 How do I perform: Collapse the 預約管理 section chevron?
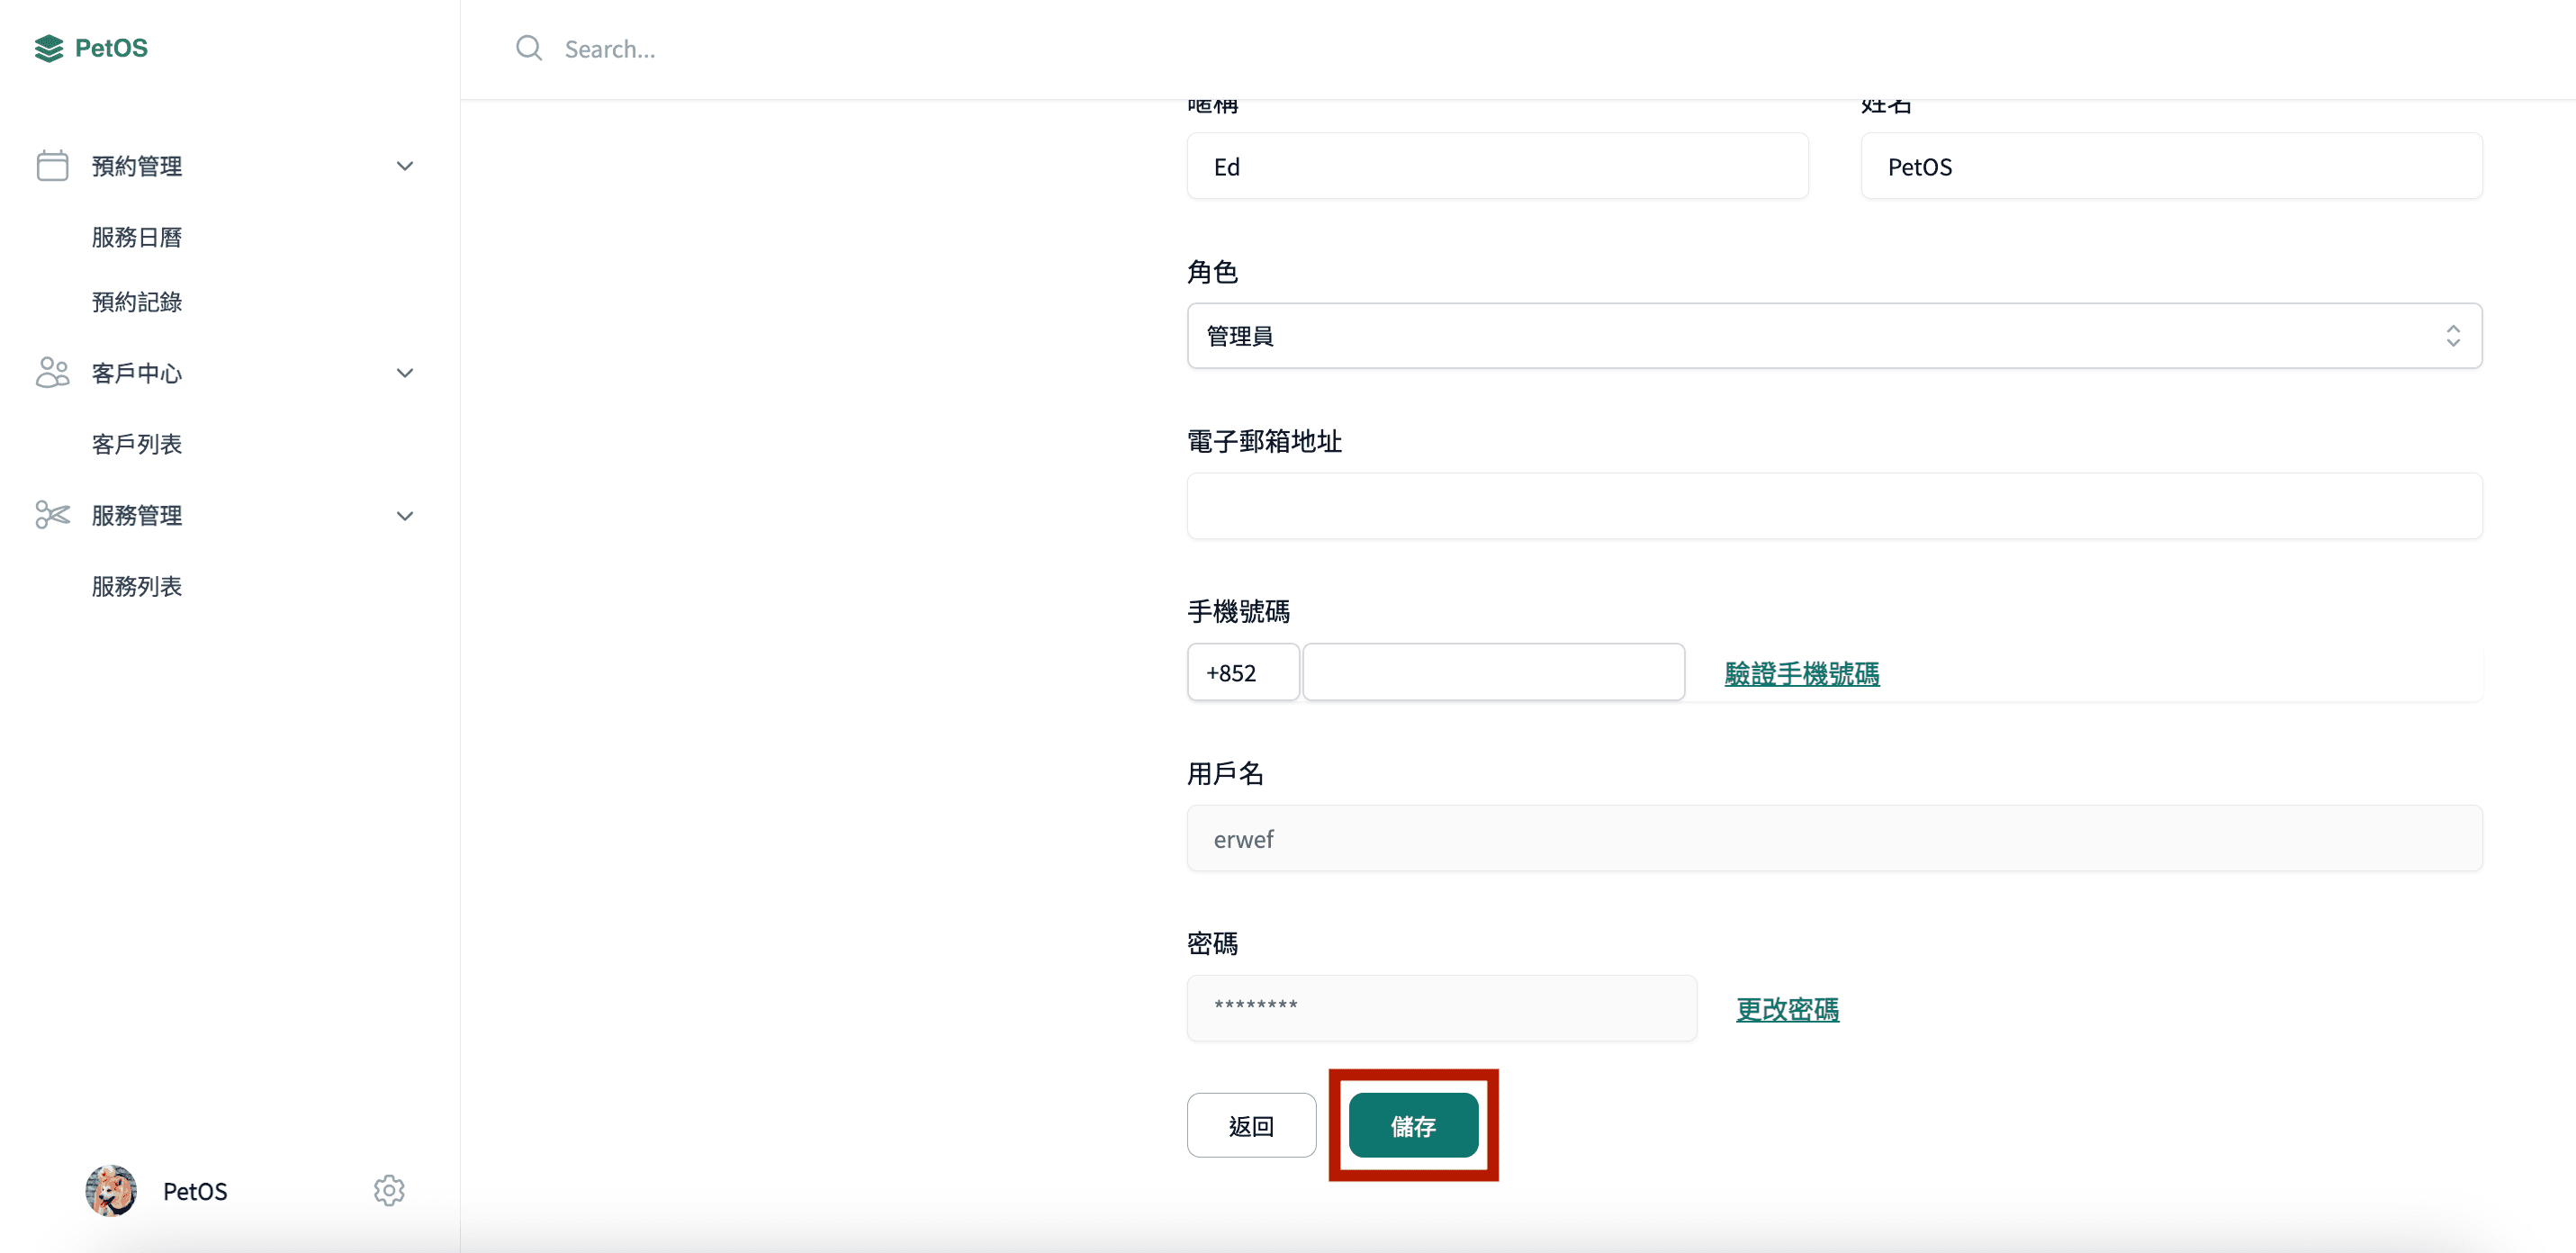coord(405,166)
